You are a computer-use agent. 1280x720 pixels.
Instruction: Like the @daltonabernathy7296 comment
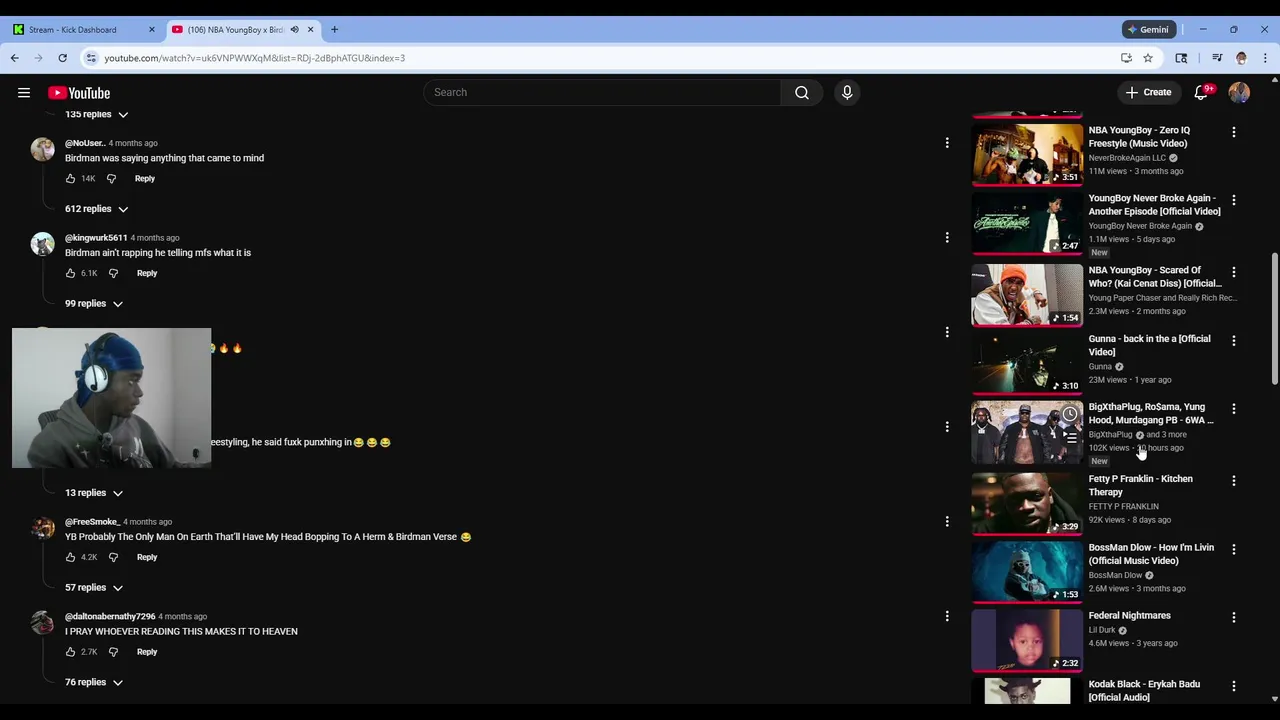70,652
